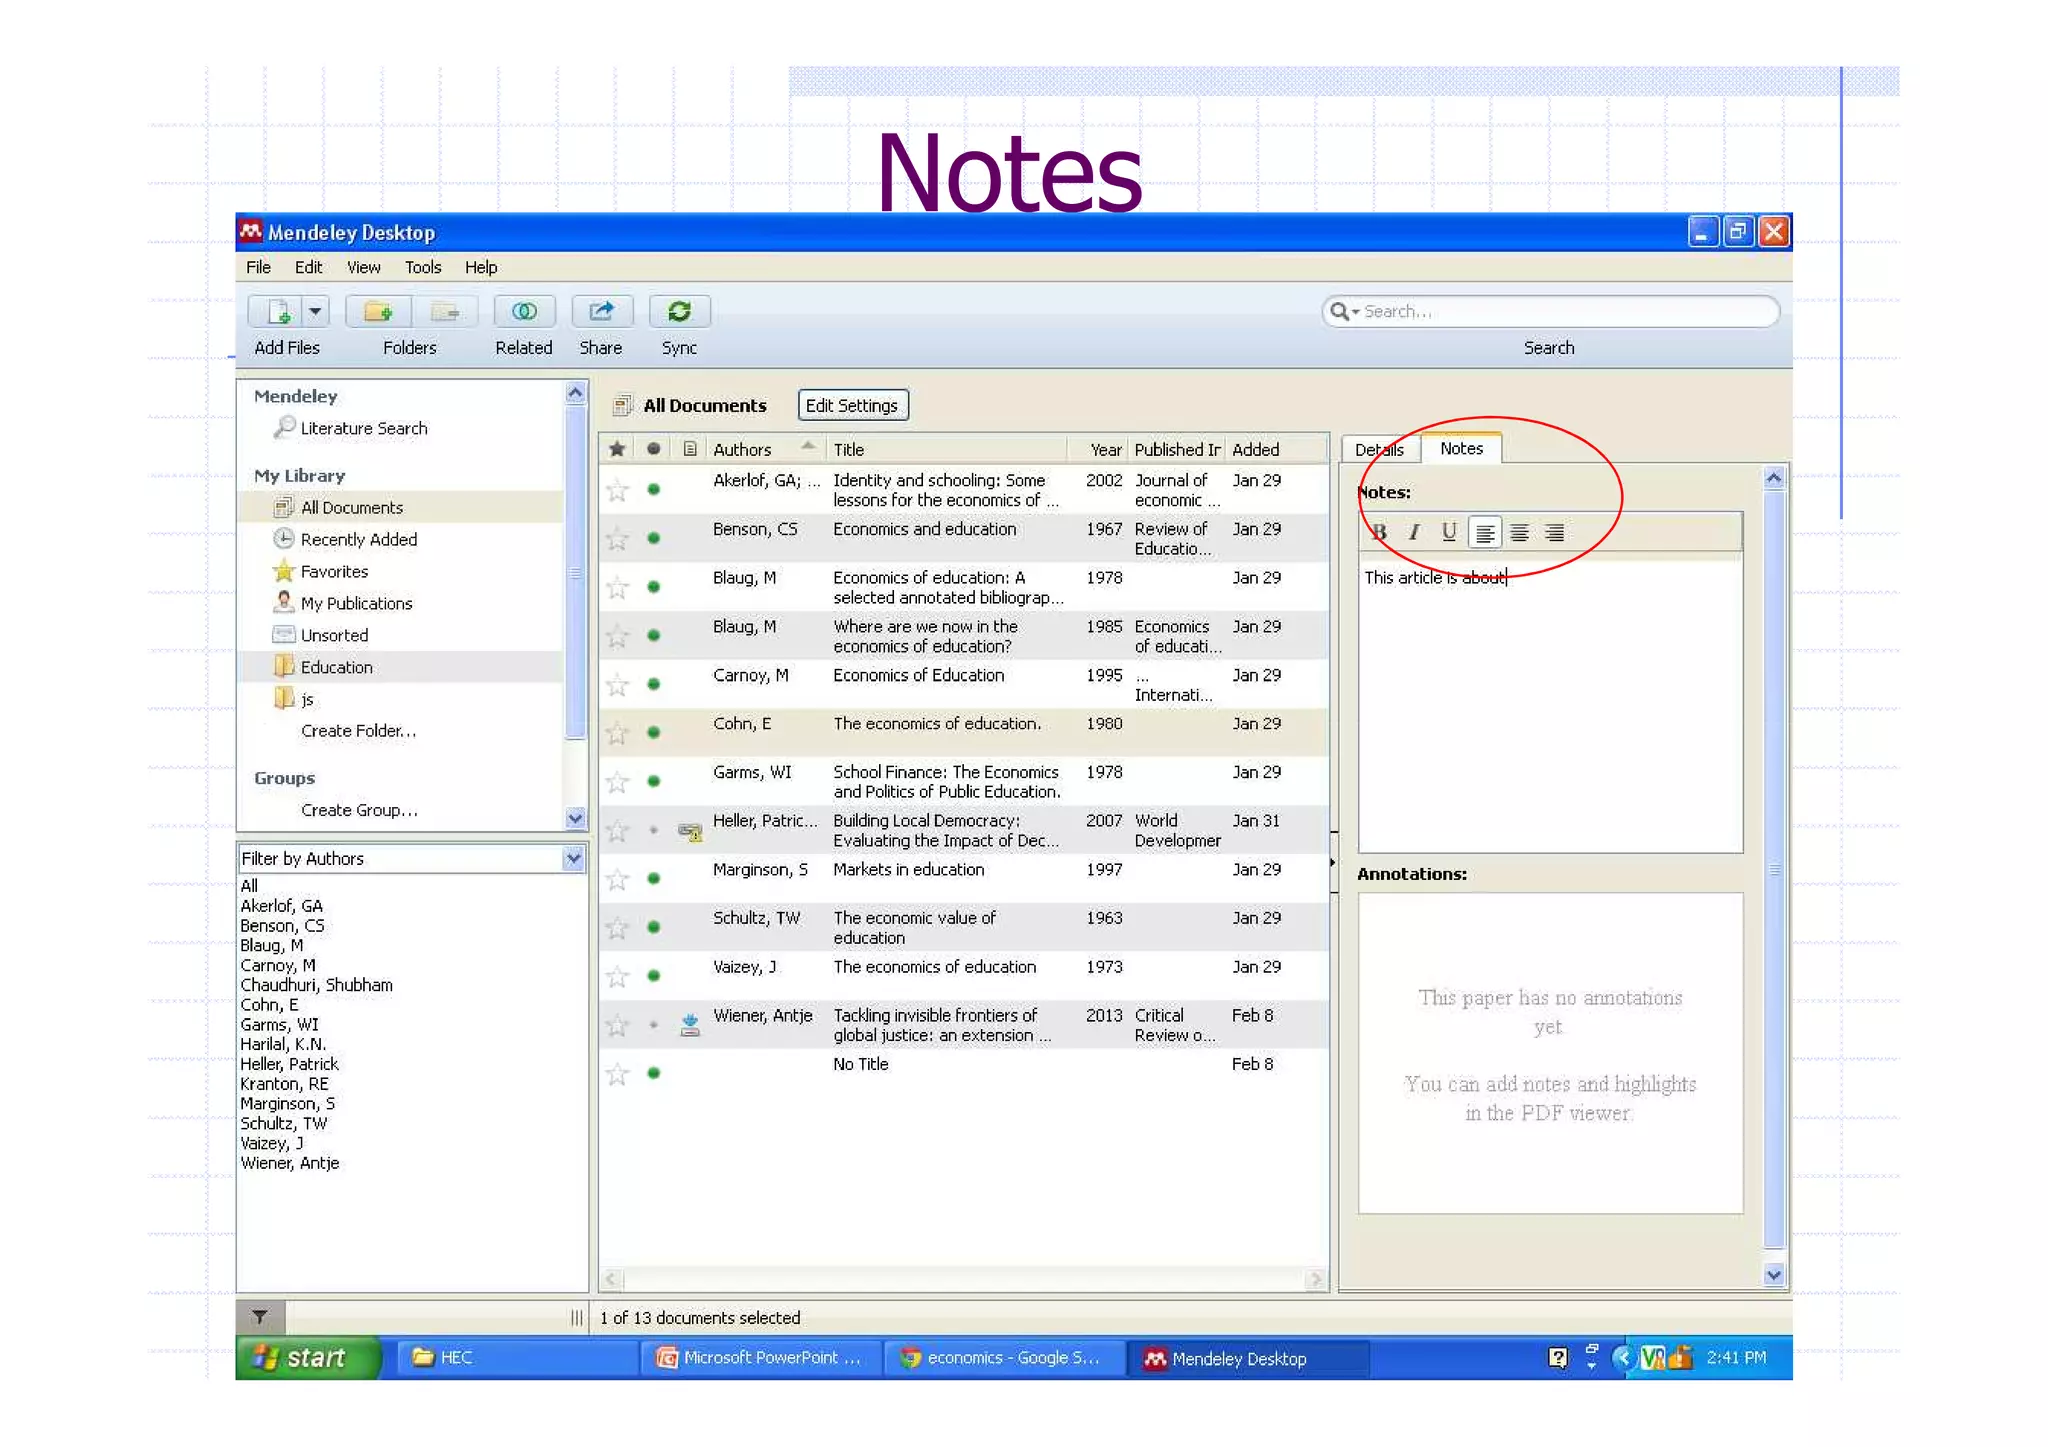Select All in the author filter
2048x1447 pixels.
click(249, 886)
